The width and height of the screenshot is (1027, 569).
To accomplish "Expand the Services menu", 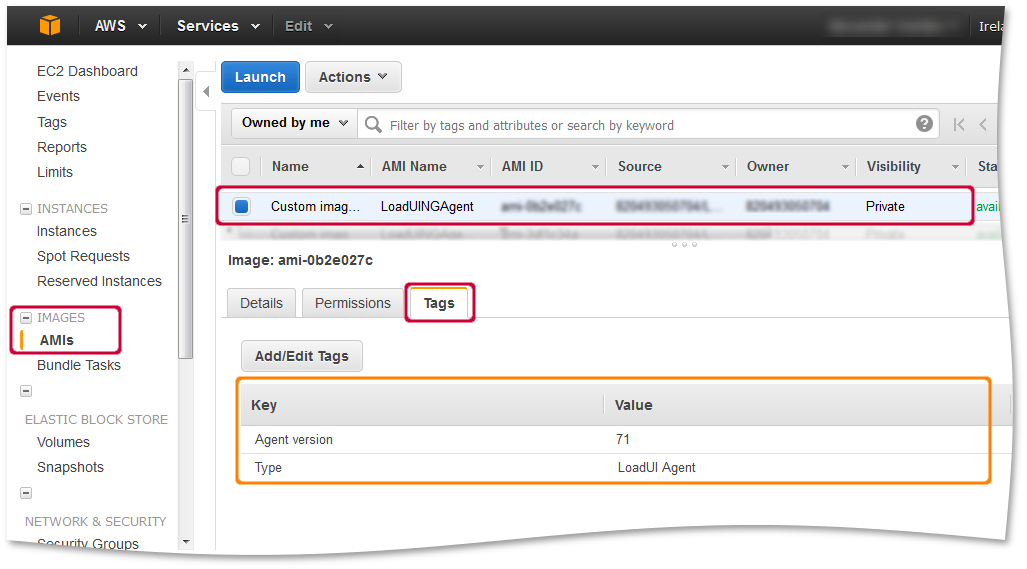I will (218, 26).
